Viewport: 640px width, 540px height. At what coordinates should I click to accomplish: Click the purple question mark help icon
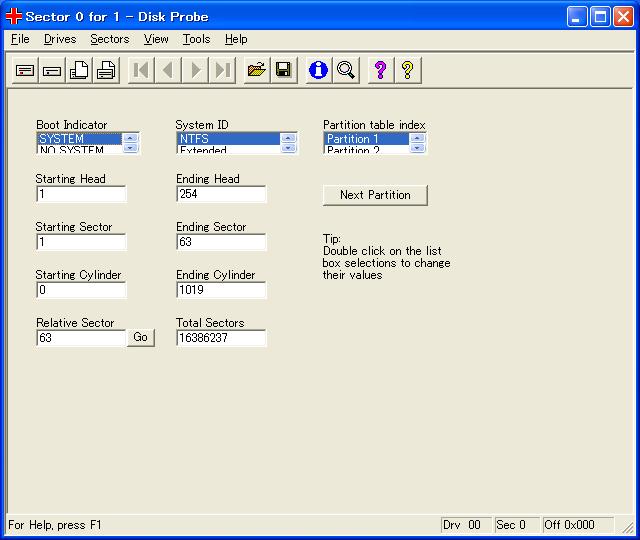pos(380,70)
